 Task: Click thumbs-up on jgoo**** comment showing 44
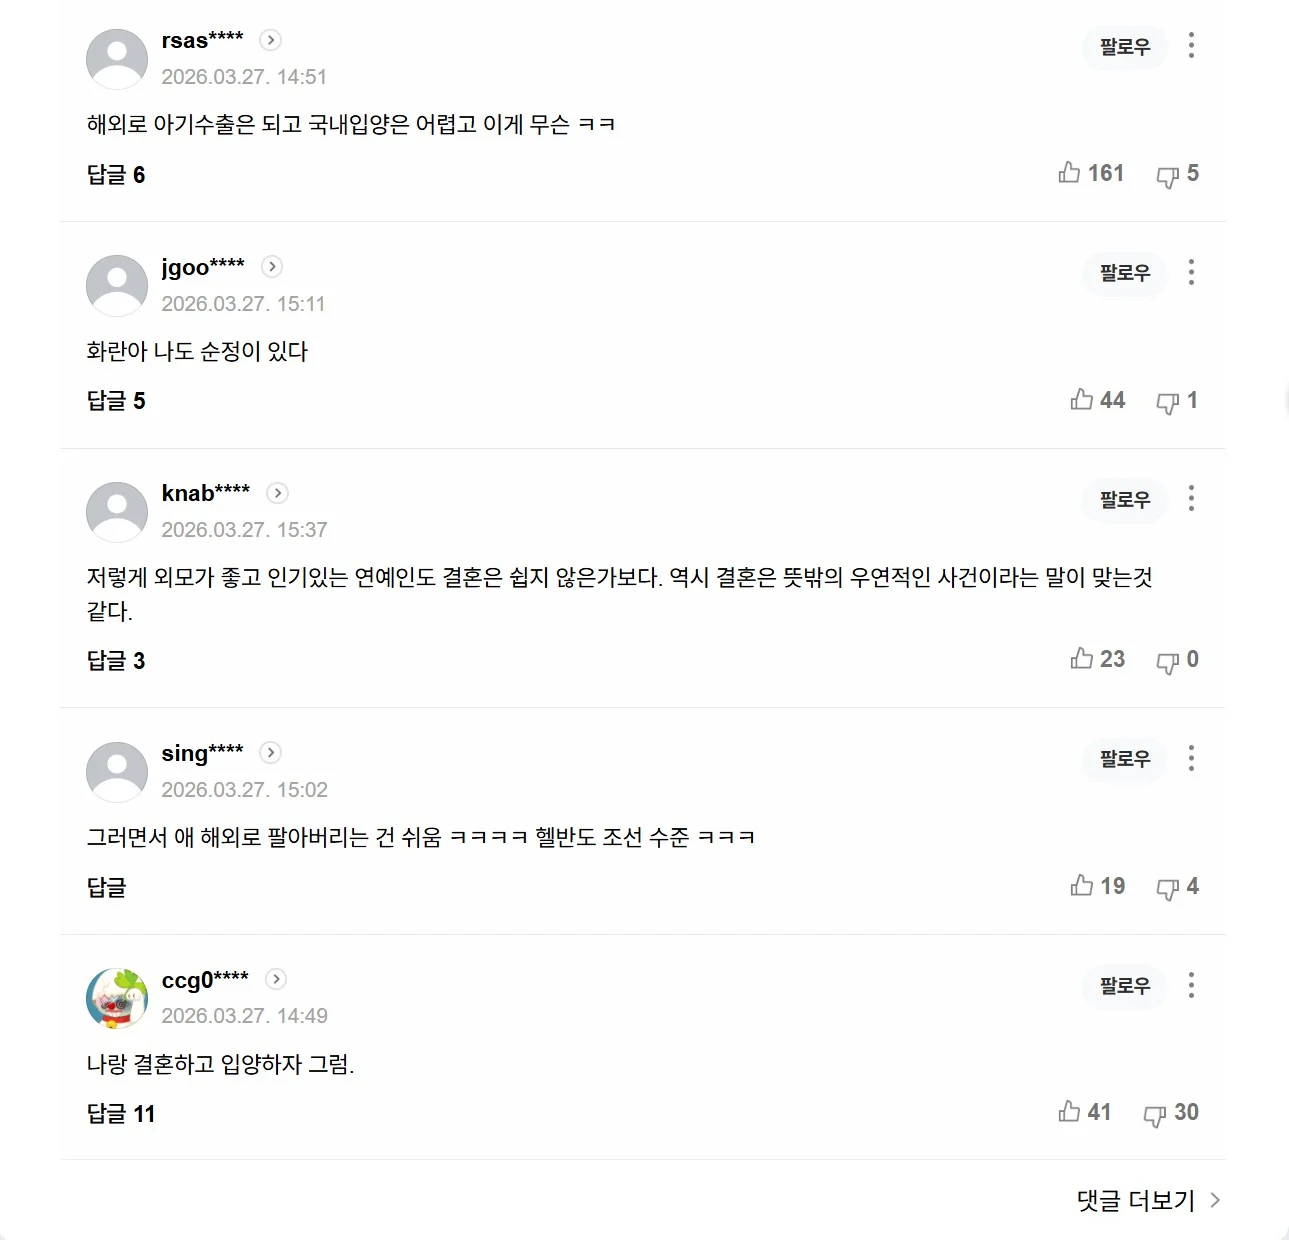point(1081,400)
